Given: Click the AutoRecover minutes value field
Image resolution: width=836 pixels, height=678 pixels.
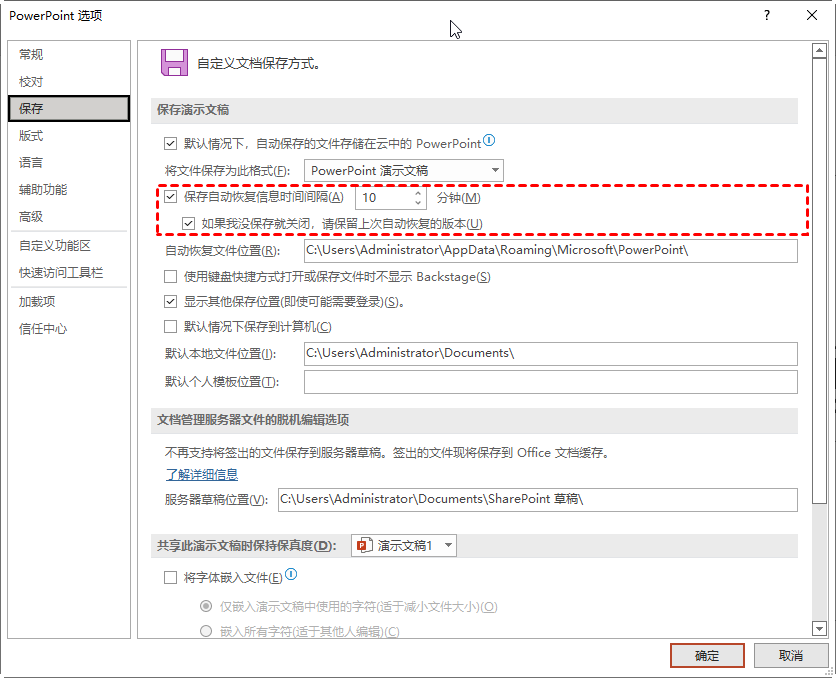Looking at the screenshot, I should point(384,198).
